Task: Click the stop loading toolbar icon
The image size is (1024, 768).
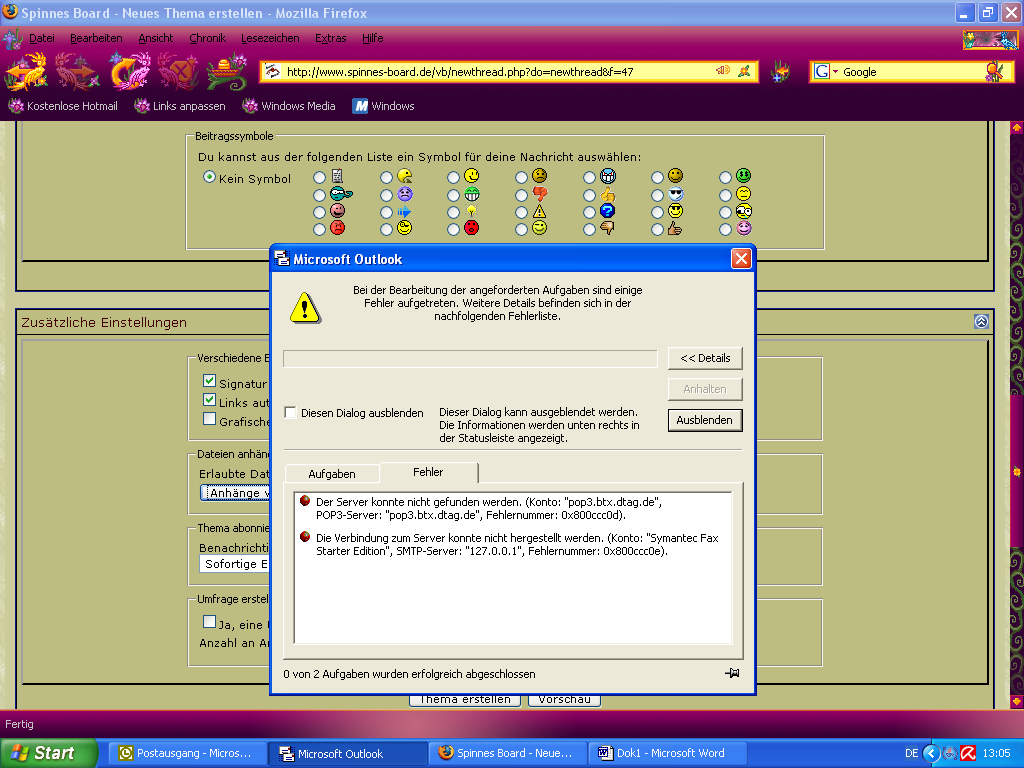Action: point(181,72)
